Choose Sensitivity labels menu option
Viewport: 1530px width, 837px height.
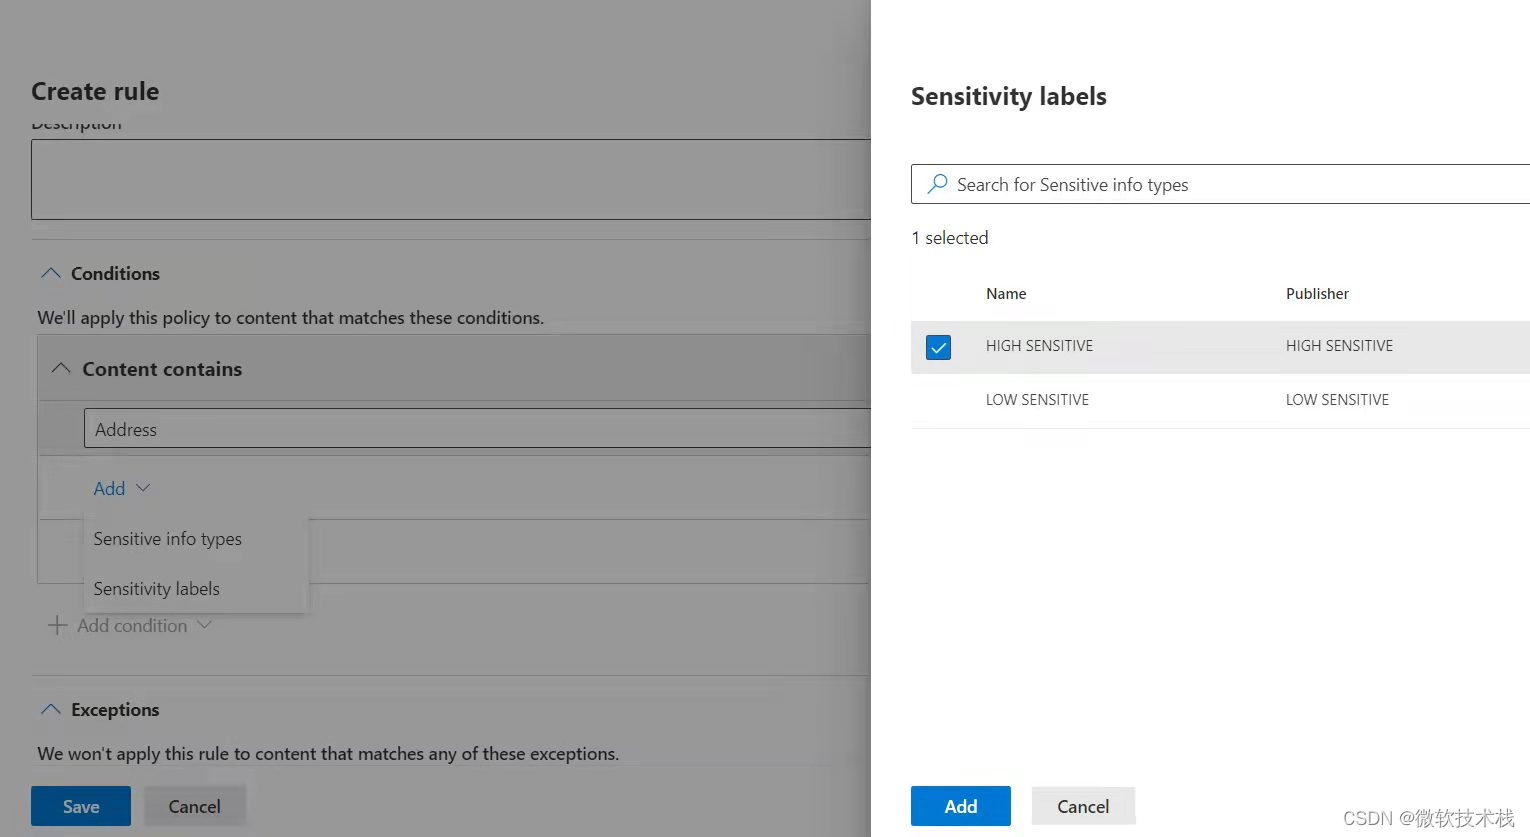(x=156, y=589)
